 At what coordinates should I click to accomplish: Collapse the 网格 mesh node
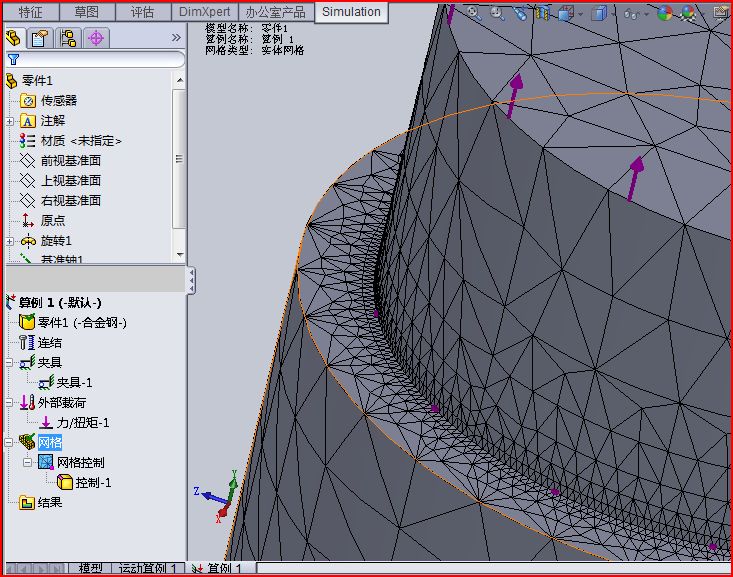click(x=9, y=442)
